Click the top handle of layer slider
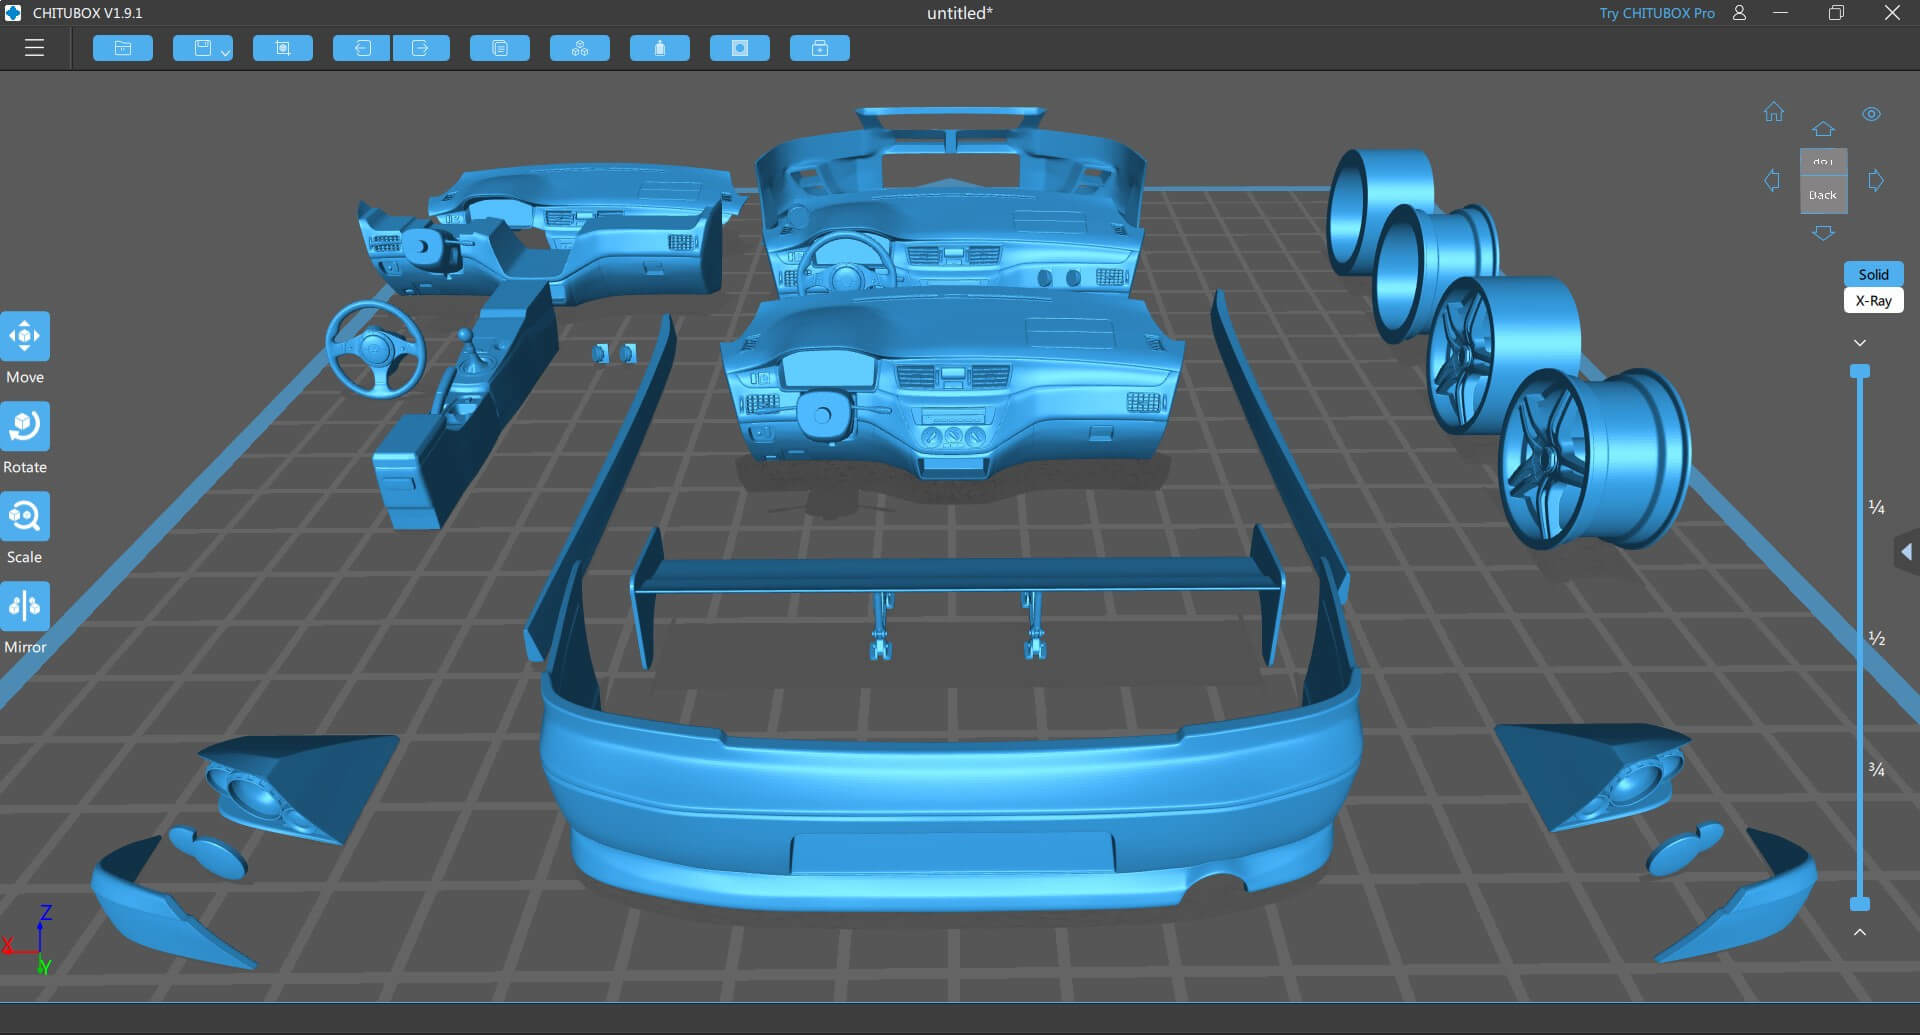The height and width of the screenshot is (1035, 1920). tap(1860, 372)
